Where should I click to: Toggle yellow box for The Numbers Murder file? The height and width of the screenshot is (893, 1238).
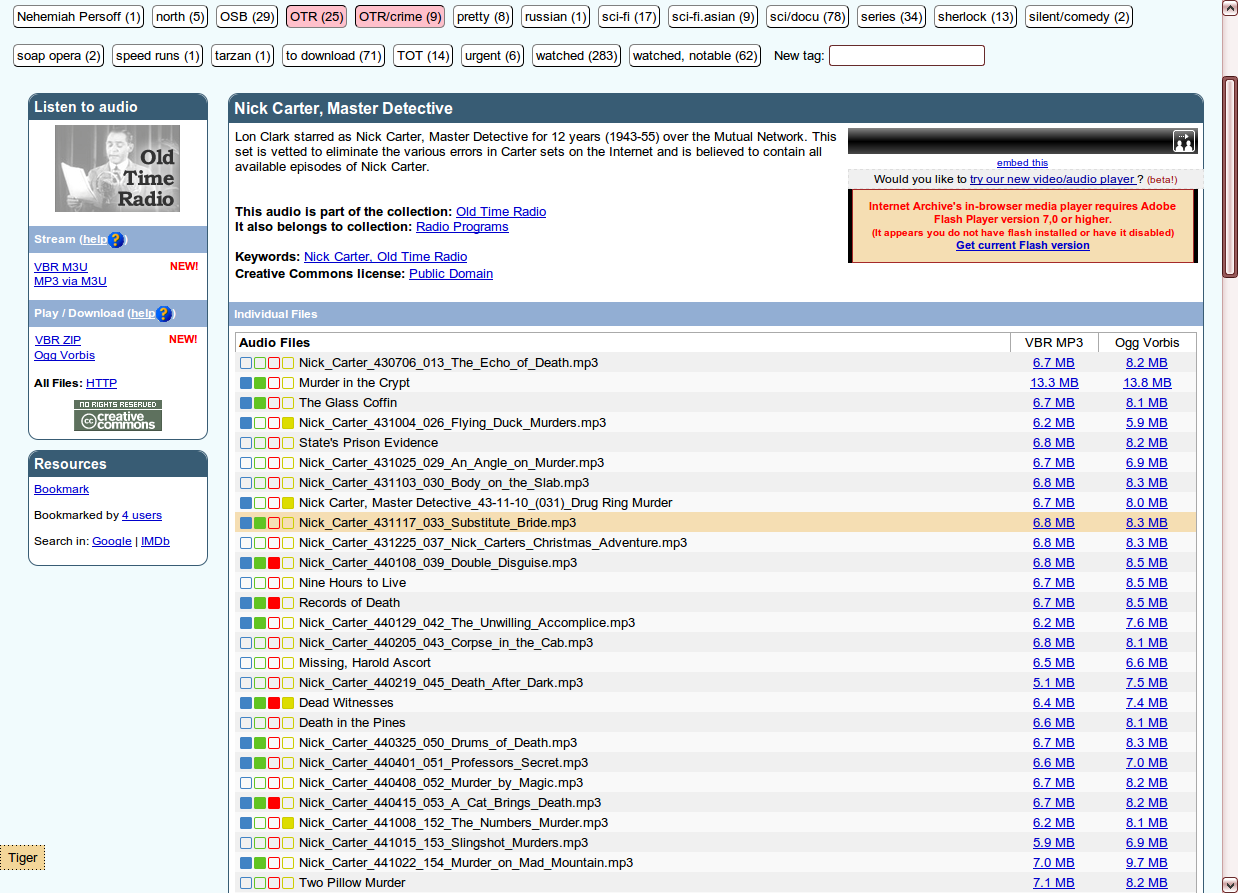click(x=288, y=823)
